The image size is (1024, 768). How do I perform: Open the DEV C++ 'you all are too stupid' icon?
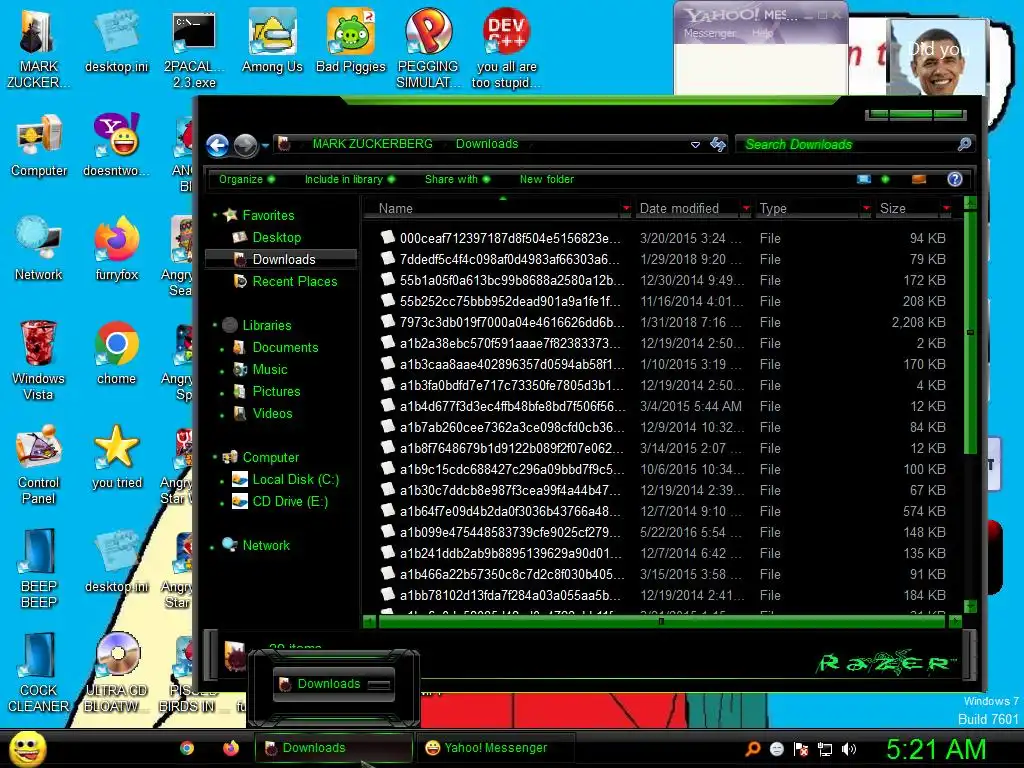(506, 50)
